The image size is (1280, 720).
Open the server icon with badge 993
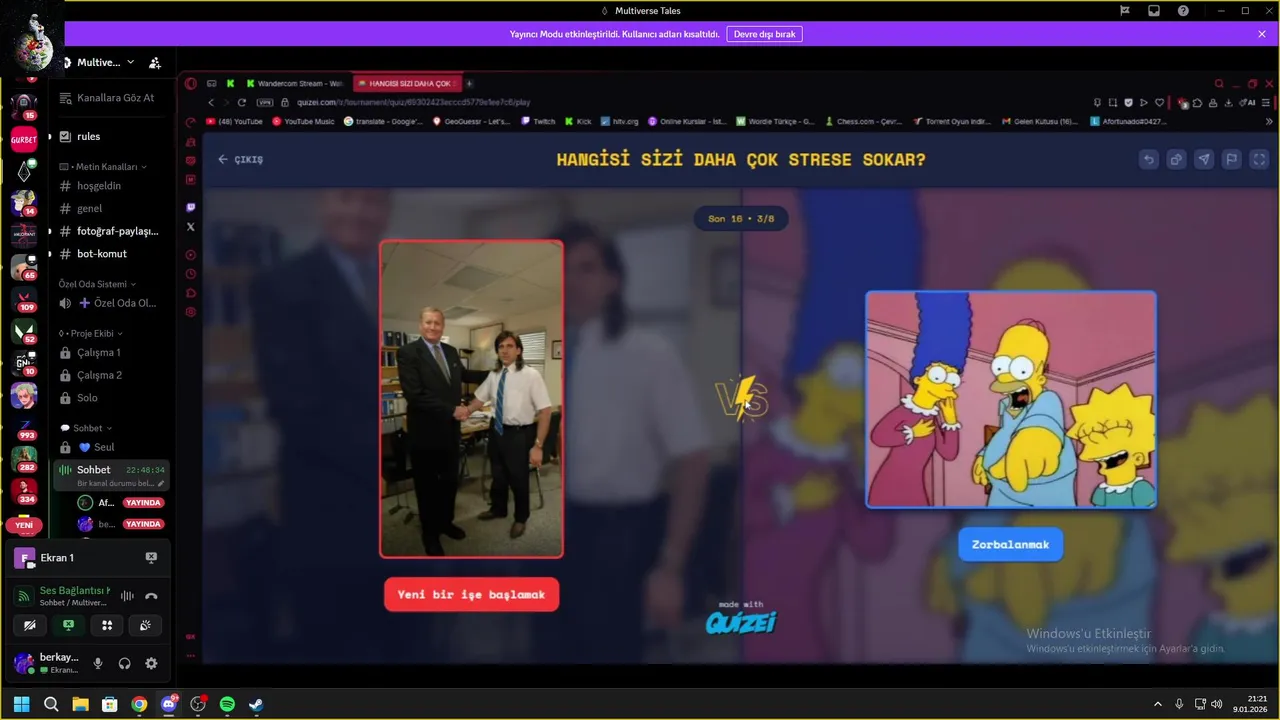click(x=24, y=427)
